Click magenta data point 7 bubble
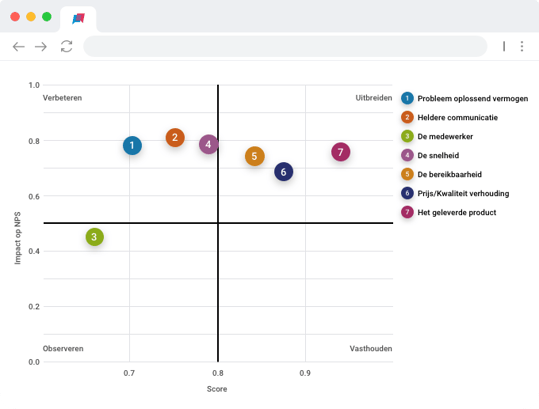 [x=341, y=152]
